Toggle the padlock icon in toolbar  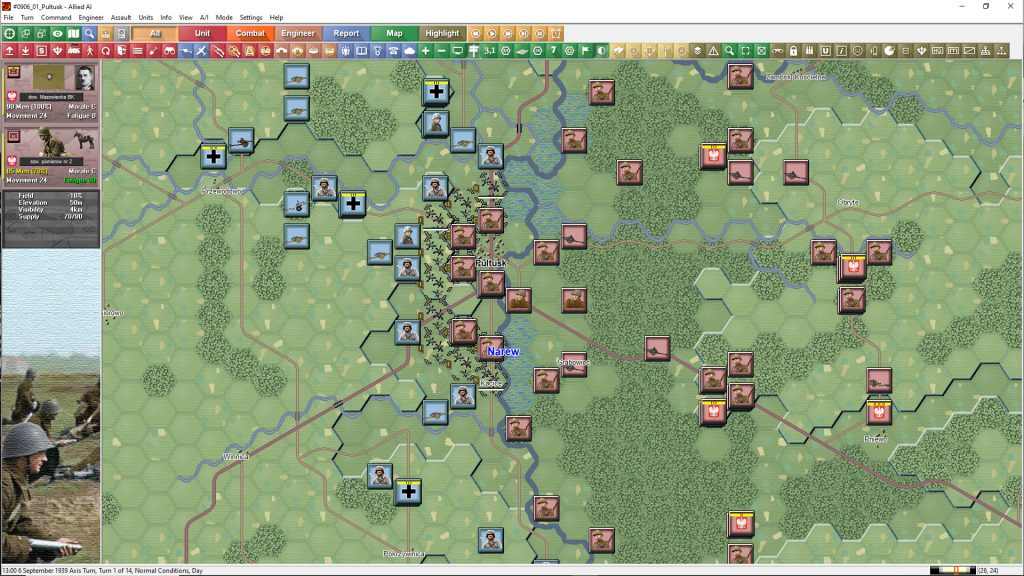[793, 50]
